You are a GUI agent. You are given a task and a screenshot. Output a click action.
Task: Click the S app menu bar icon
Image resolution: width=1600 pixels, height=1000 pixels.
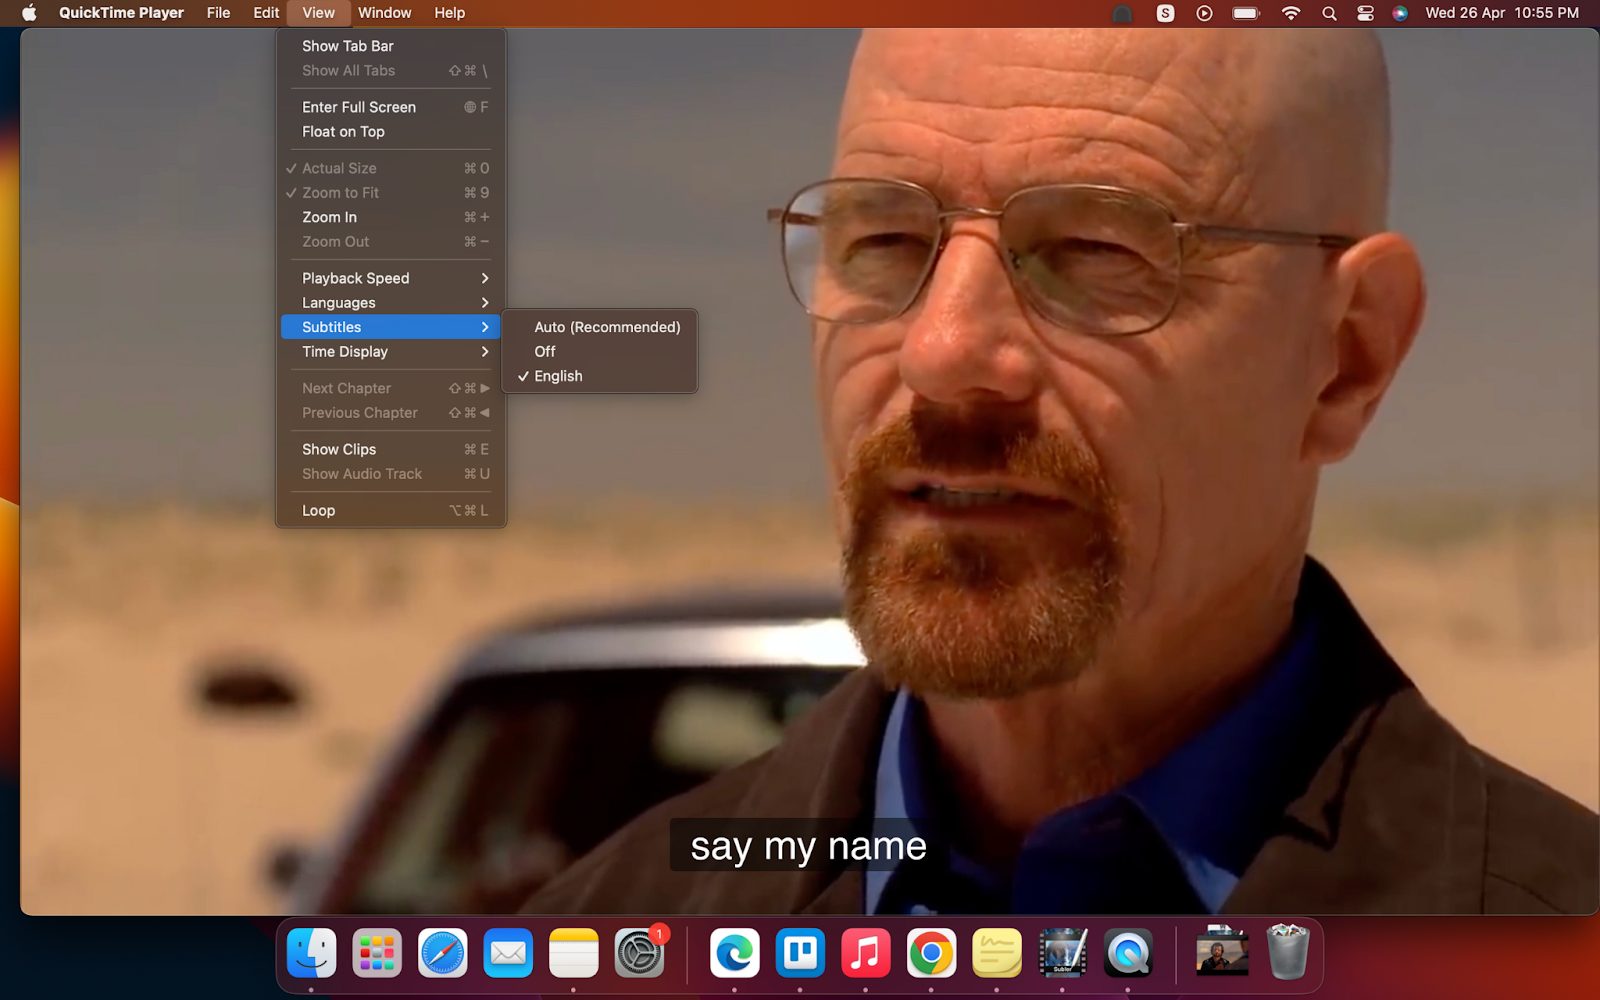(1165, 13)
